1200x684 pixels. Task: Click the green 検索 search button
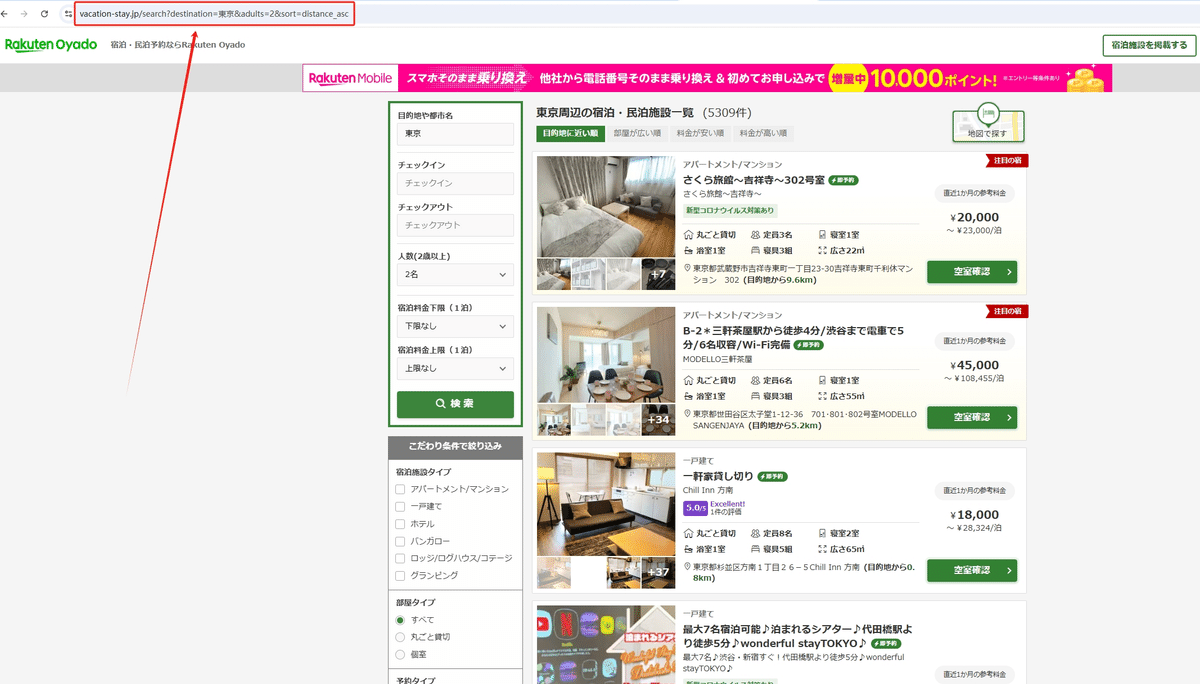pos(455,404)
